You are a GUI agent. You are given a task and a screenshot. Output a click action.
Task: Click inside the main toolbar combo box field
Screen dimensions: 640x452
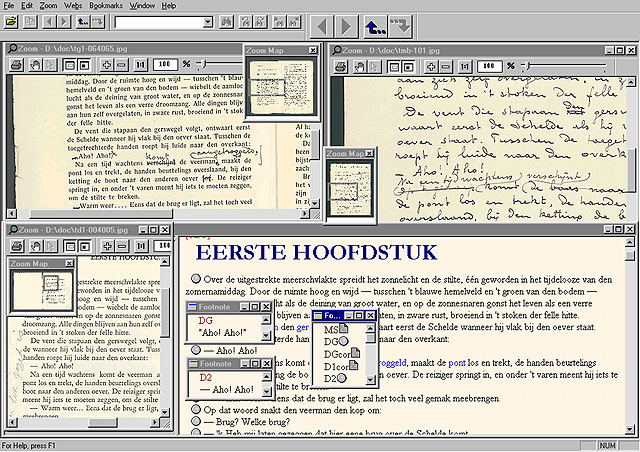click(x=159, y=22)
